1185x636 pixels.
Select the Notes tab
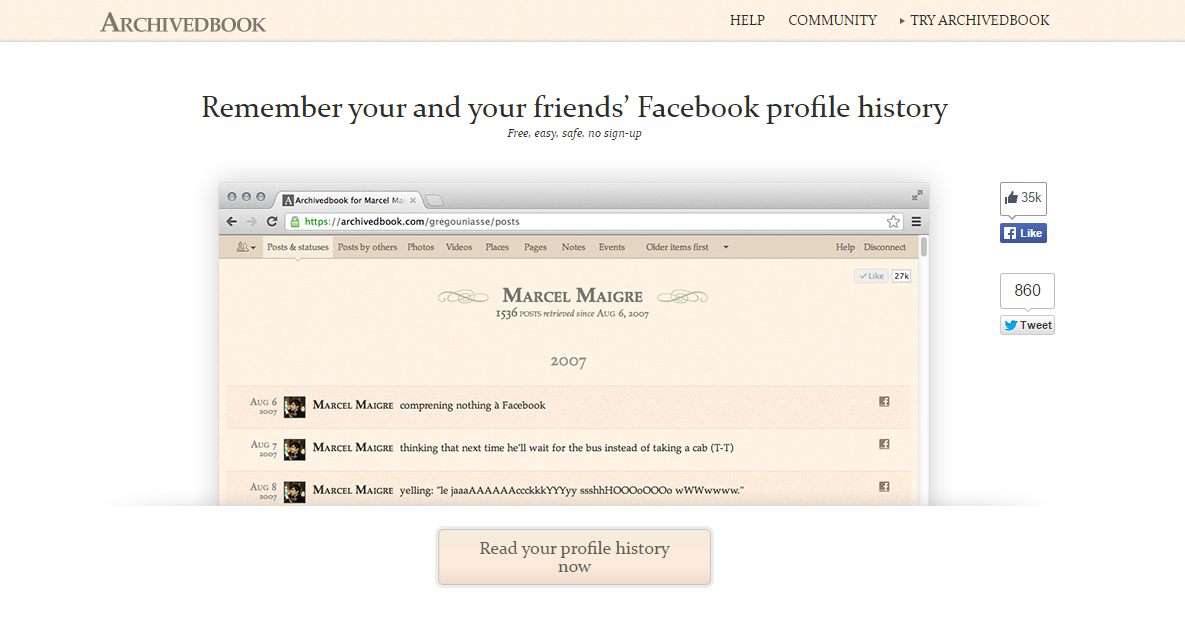pyautogui.click(x=573, y=247)
